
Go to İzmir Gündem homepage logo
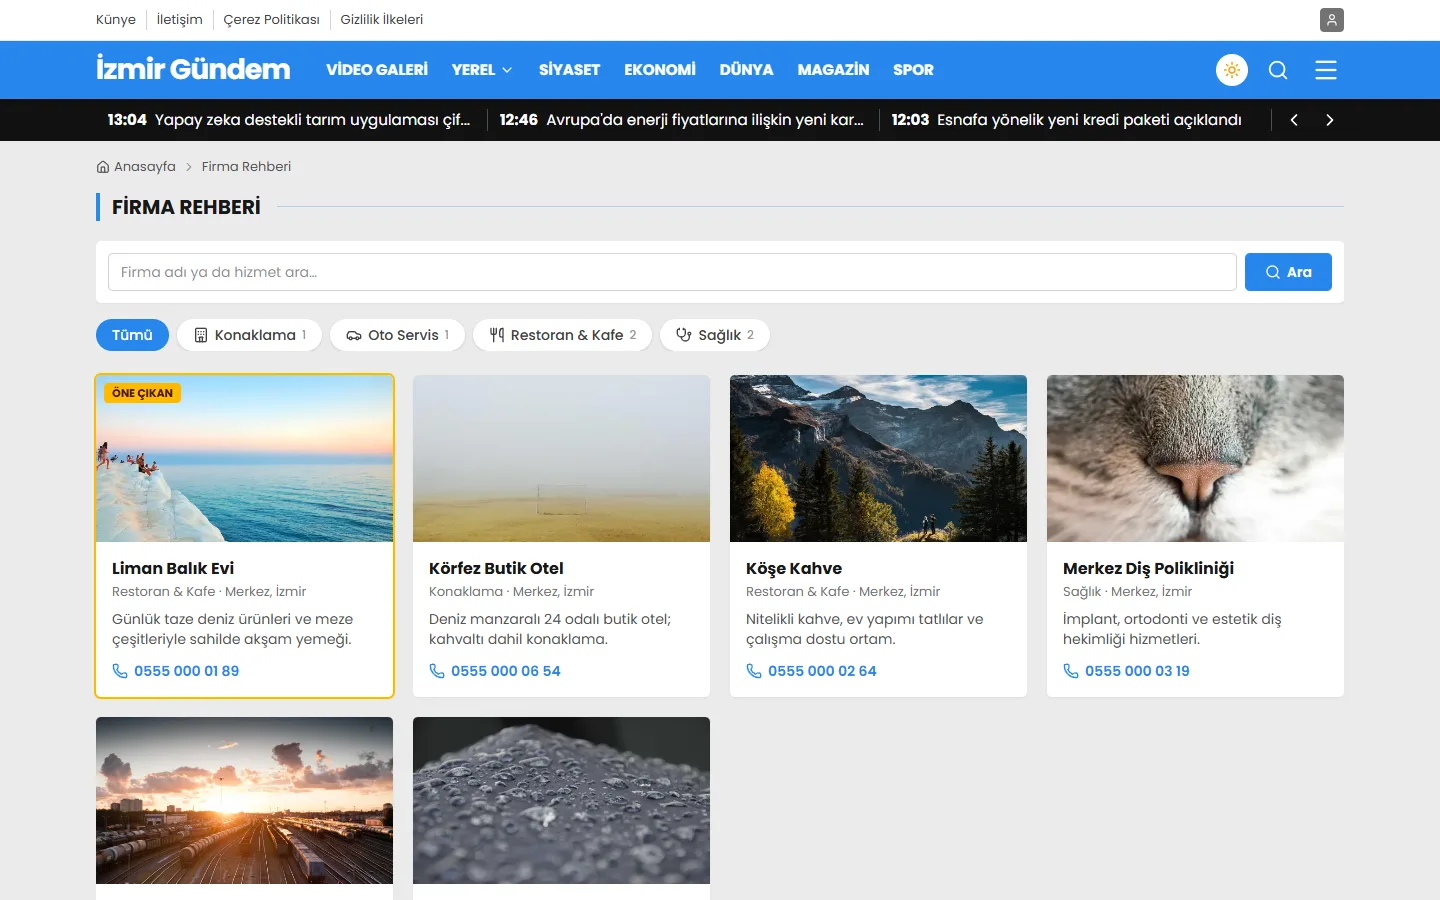point(193,69)
